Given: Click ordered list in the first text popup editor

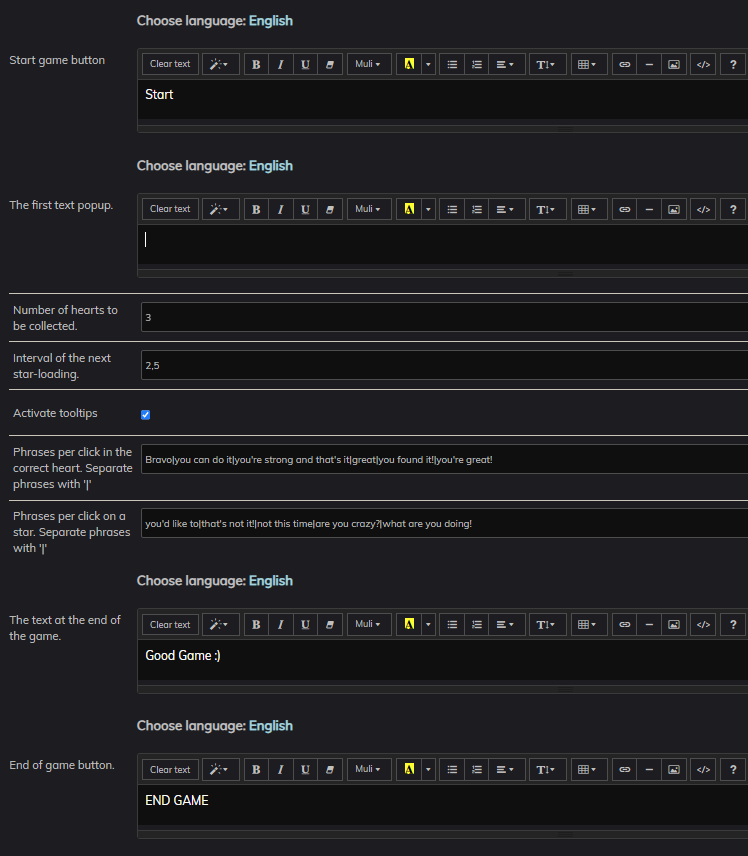Looking at the screenshot, I should pyautogui.click(x=477, y=210).
